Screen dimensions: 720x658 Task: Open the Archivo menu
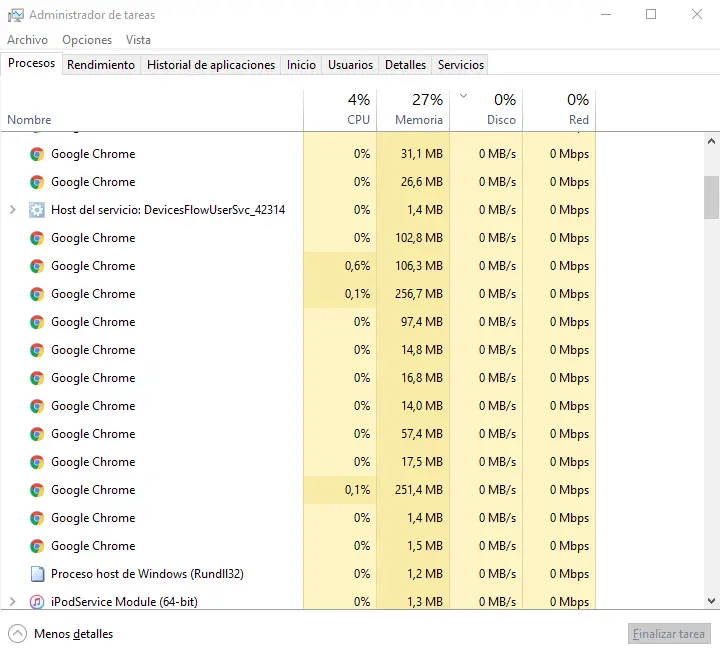(27, 40)
